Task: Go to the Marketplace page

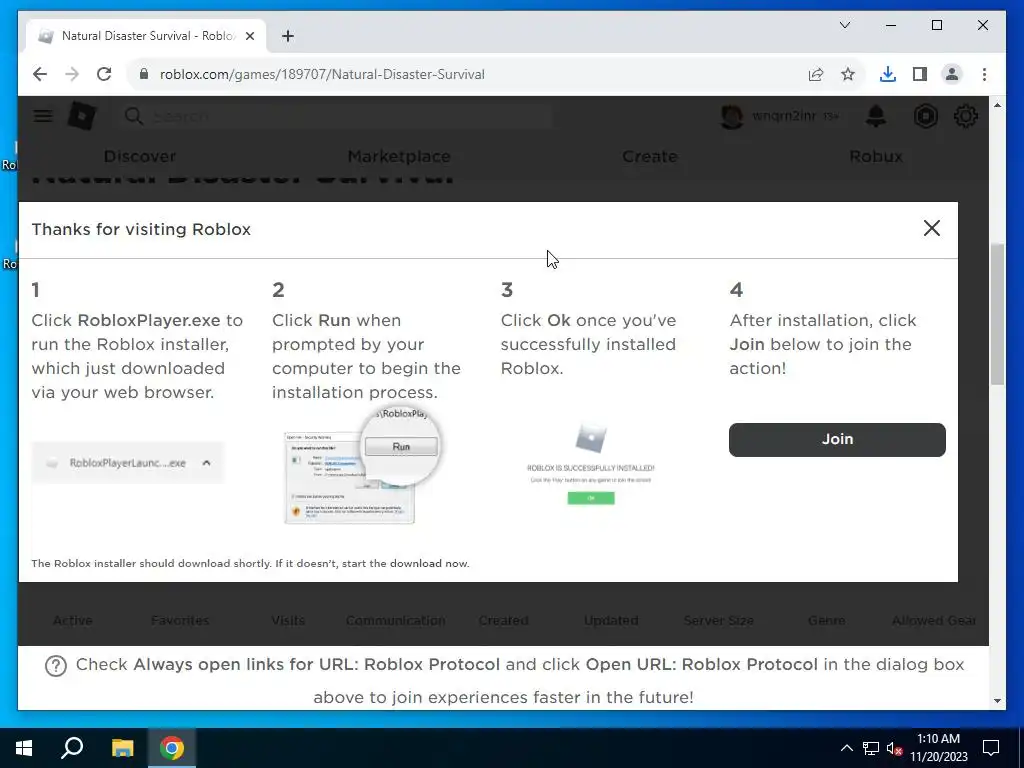Action: pyautogui.click(x=399, y=157)
